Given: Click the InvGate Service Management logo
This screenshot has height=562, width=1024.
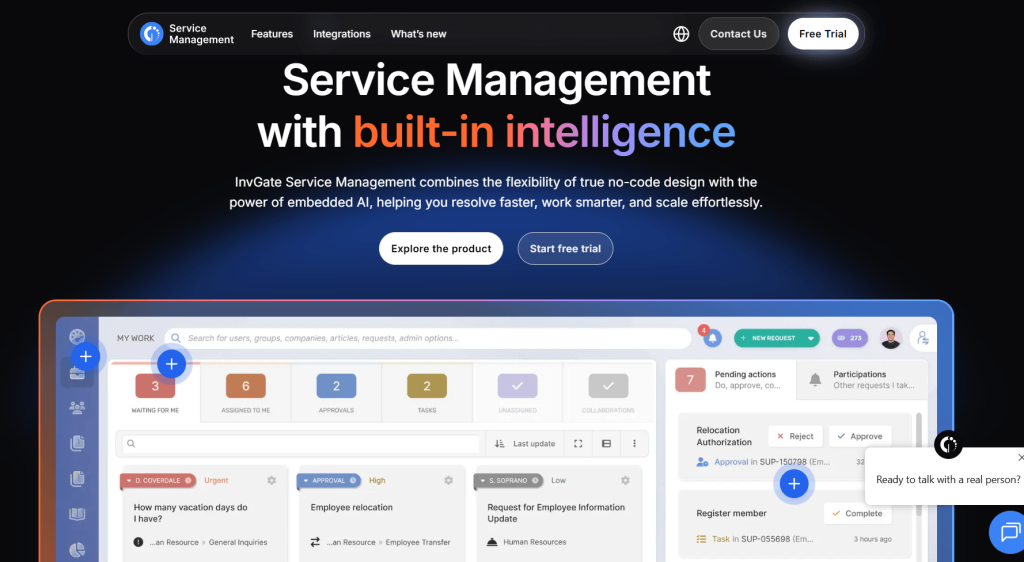Looking at the screenshot, I should (x=187, y=34).
